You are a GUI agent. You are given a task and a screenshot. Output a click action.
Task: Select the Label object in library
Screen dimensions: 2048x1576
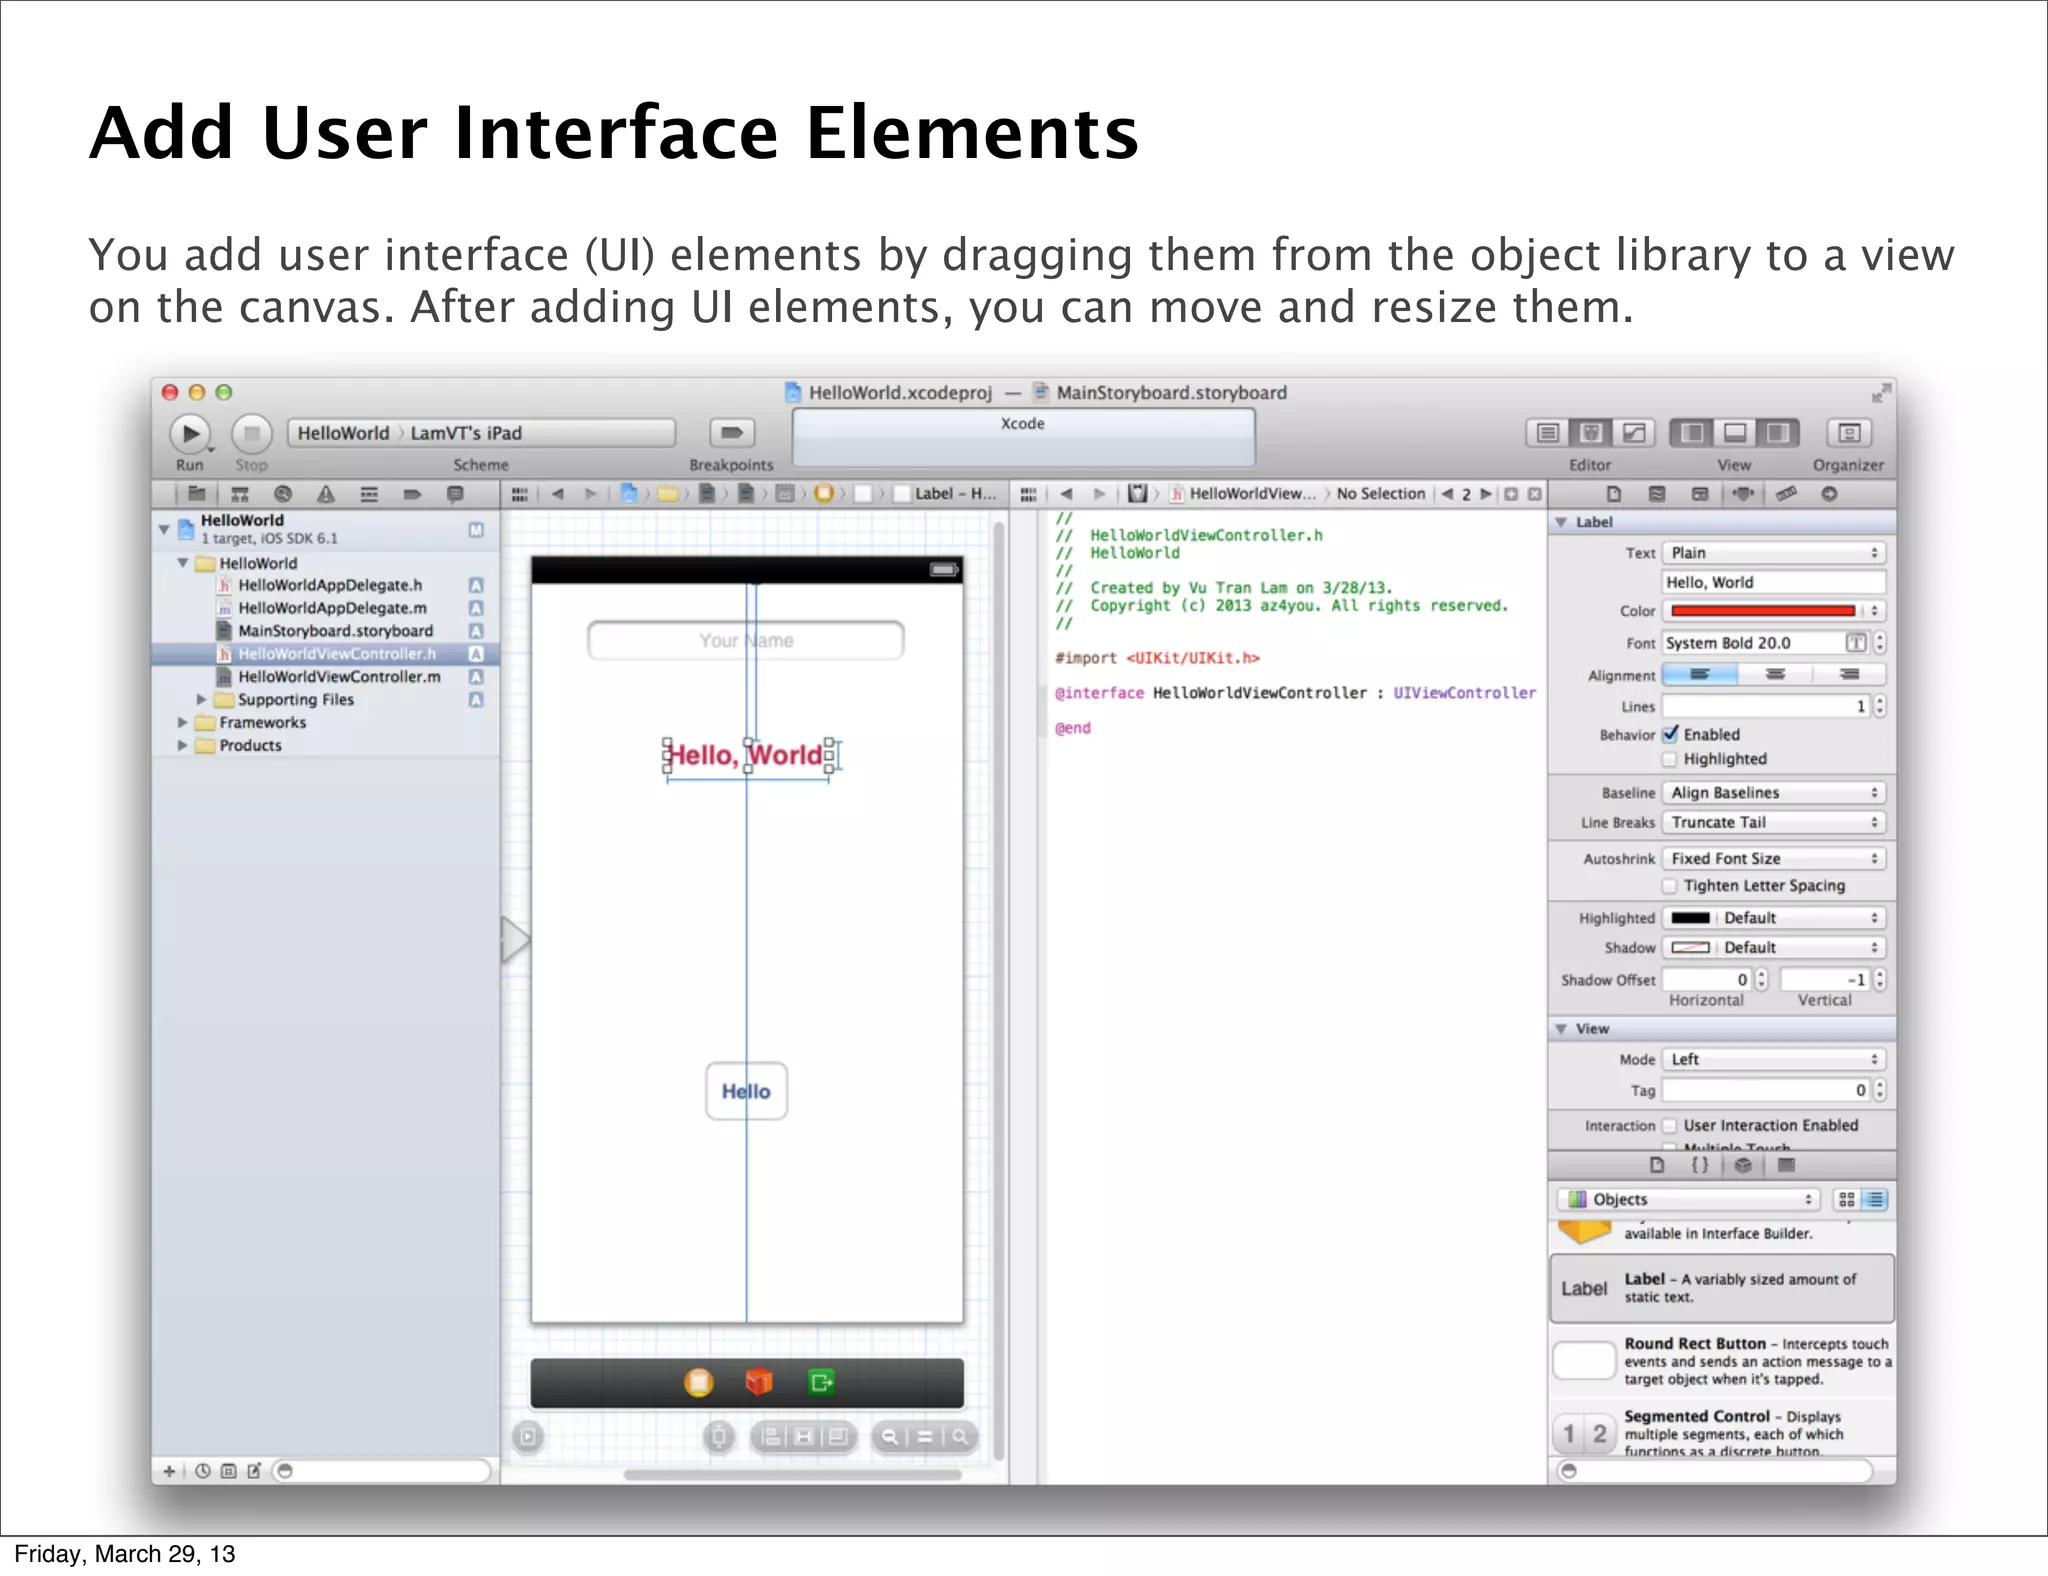point(1722,1288)
